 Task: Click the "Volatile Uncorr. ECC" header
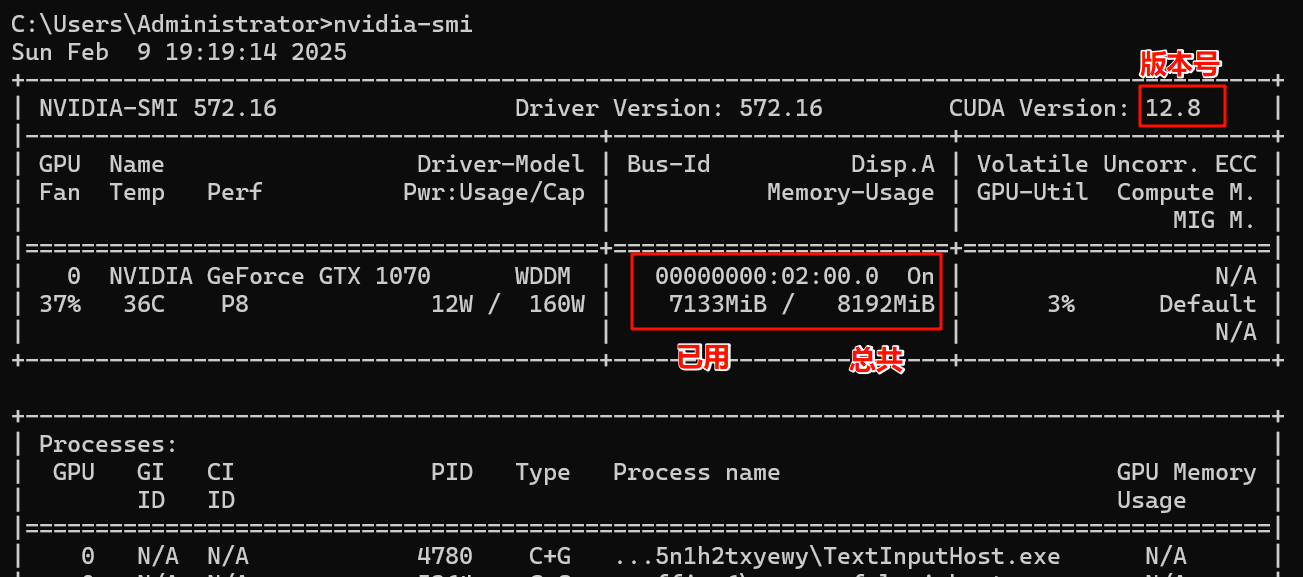click(1116, 164)
